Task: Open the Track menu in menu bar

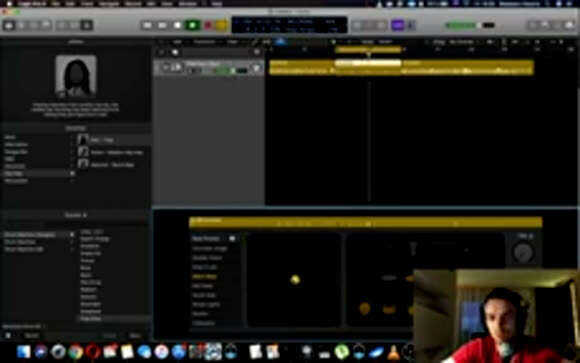Action: pyautogui.click(x=87, y=4)
